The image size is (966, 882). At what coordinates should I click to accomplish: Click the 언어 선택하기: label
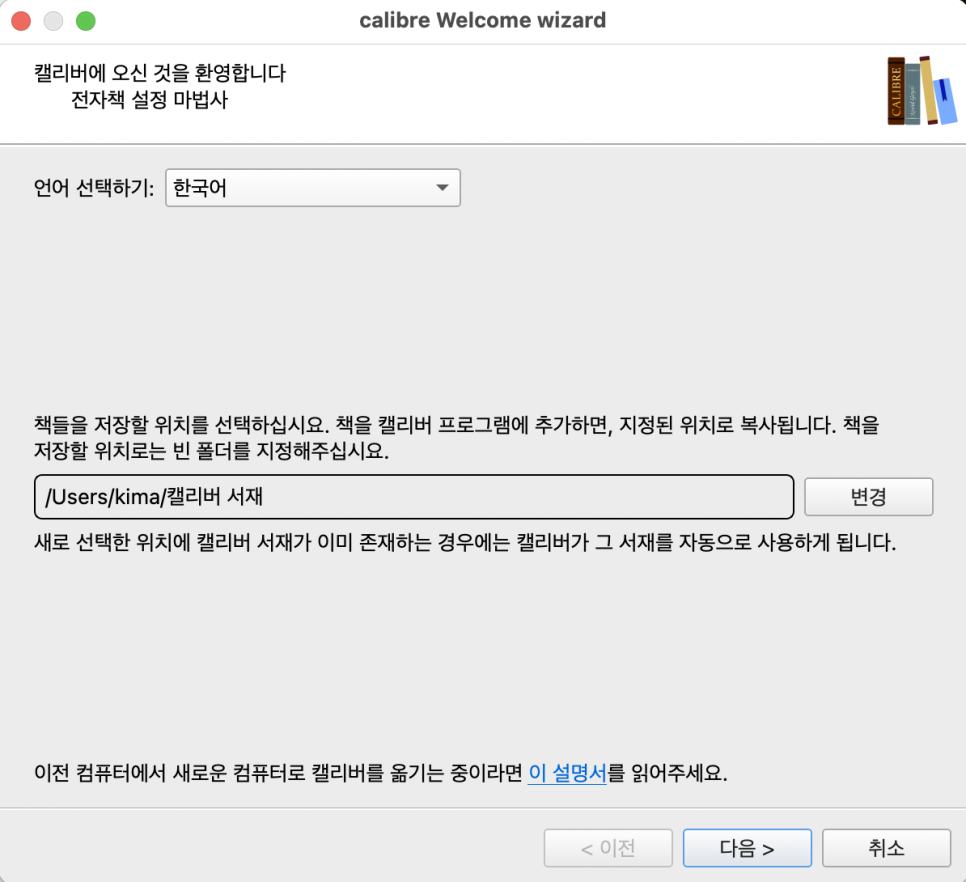[94, 188]
